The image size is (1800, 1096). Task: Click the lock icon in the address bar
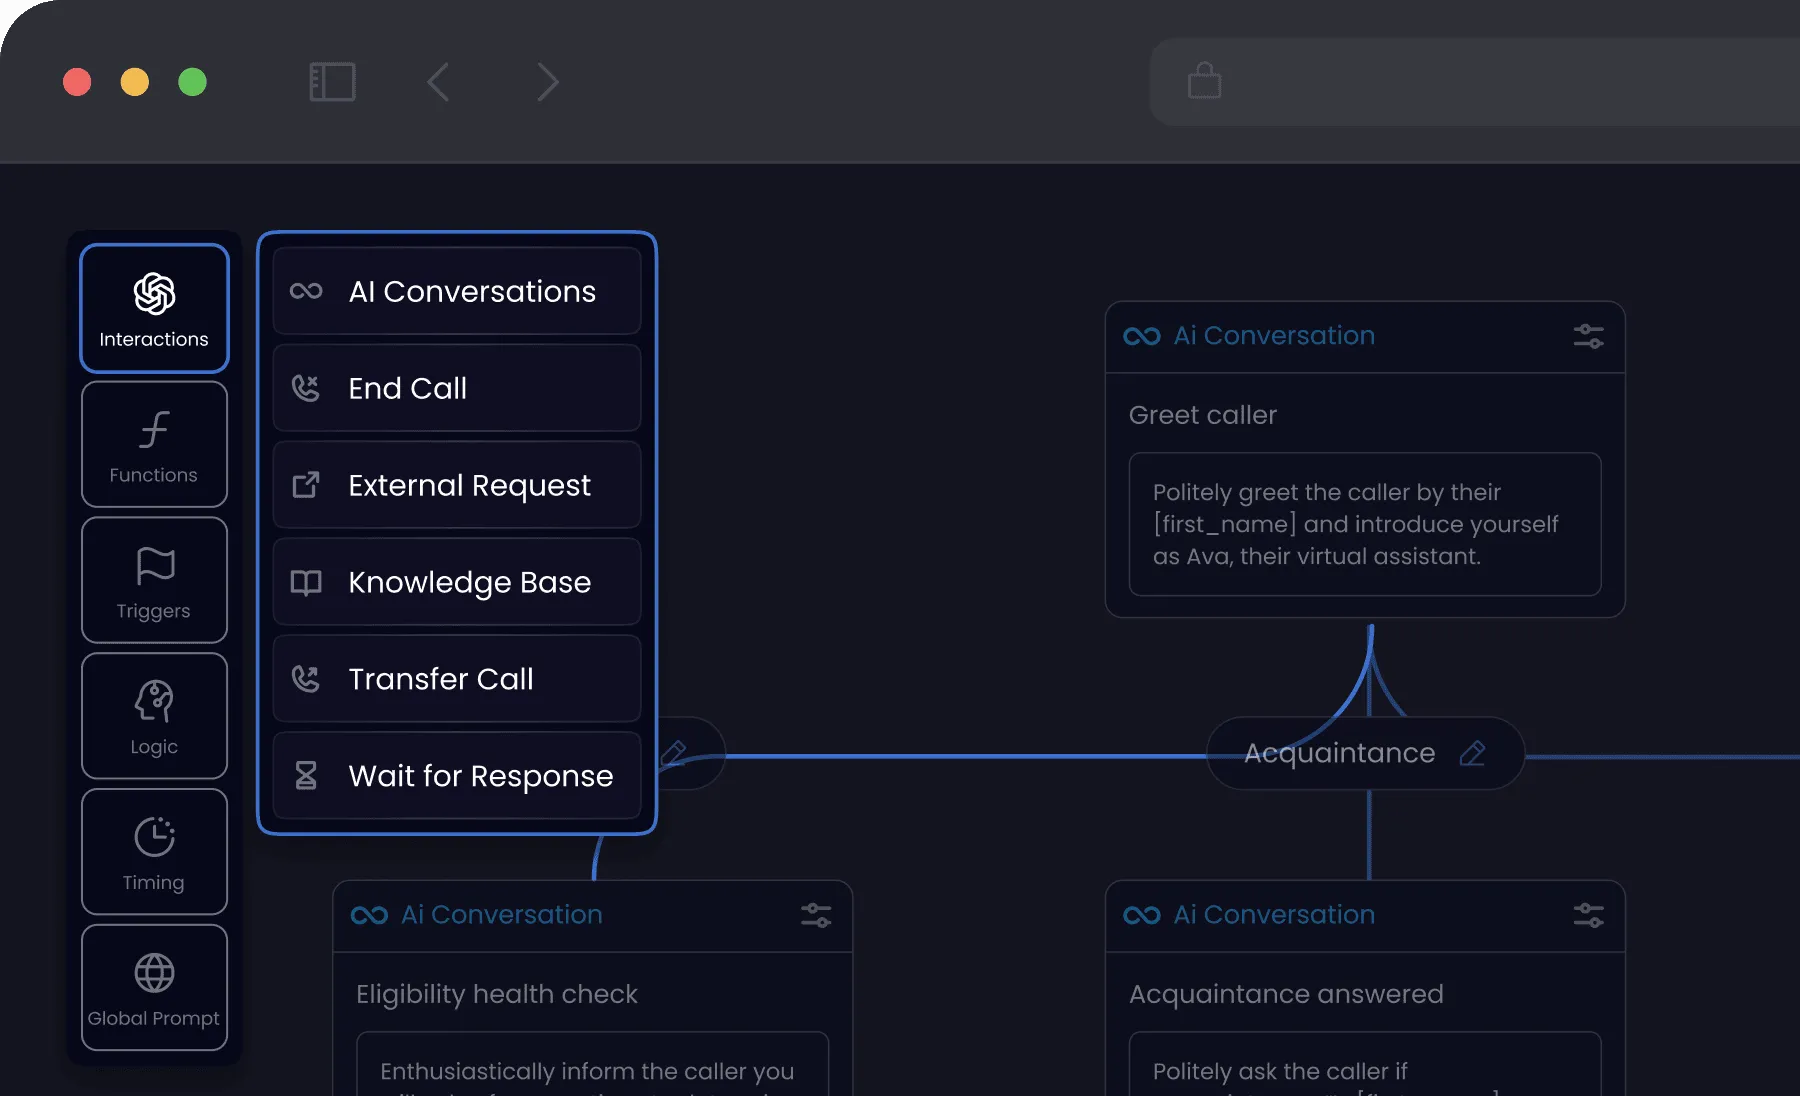coord(1204,81)
